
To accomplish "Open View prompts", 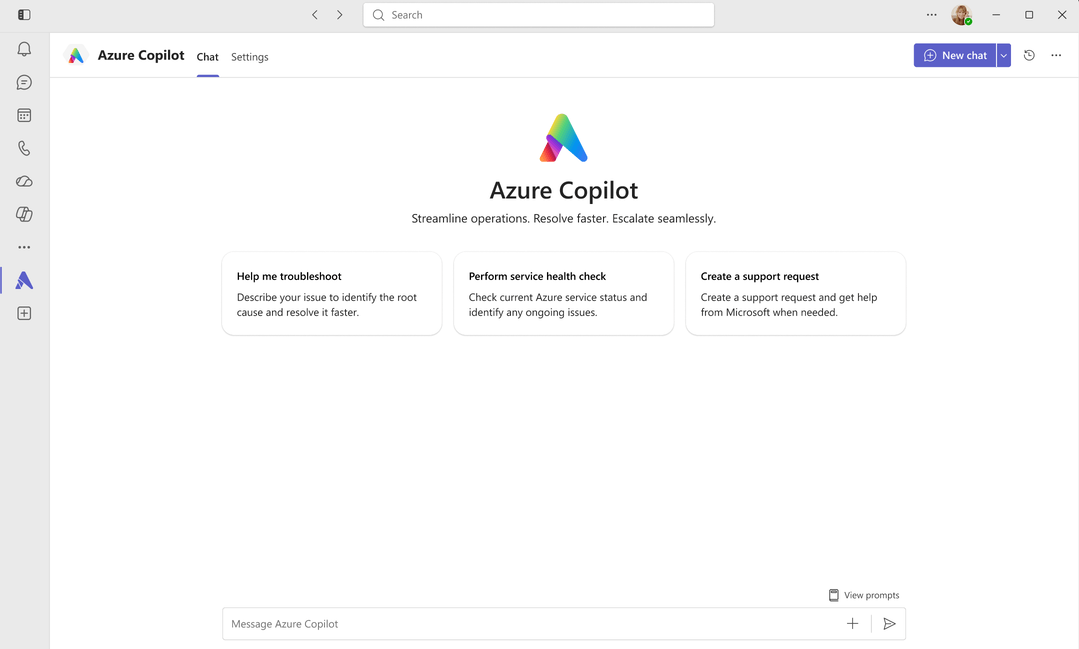I will [x=864, y=595].
